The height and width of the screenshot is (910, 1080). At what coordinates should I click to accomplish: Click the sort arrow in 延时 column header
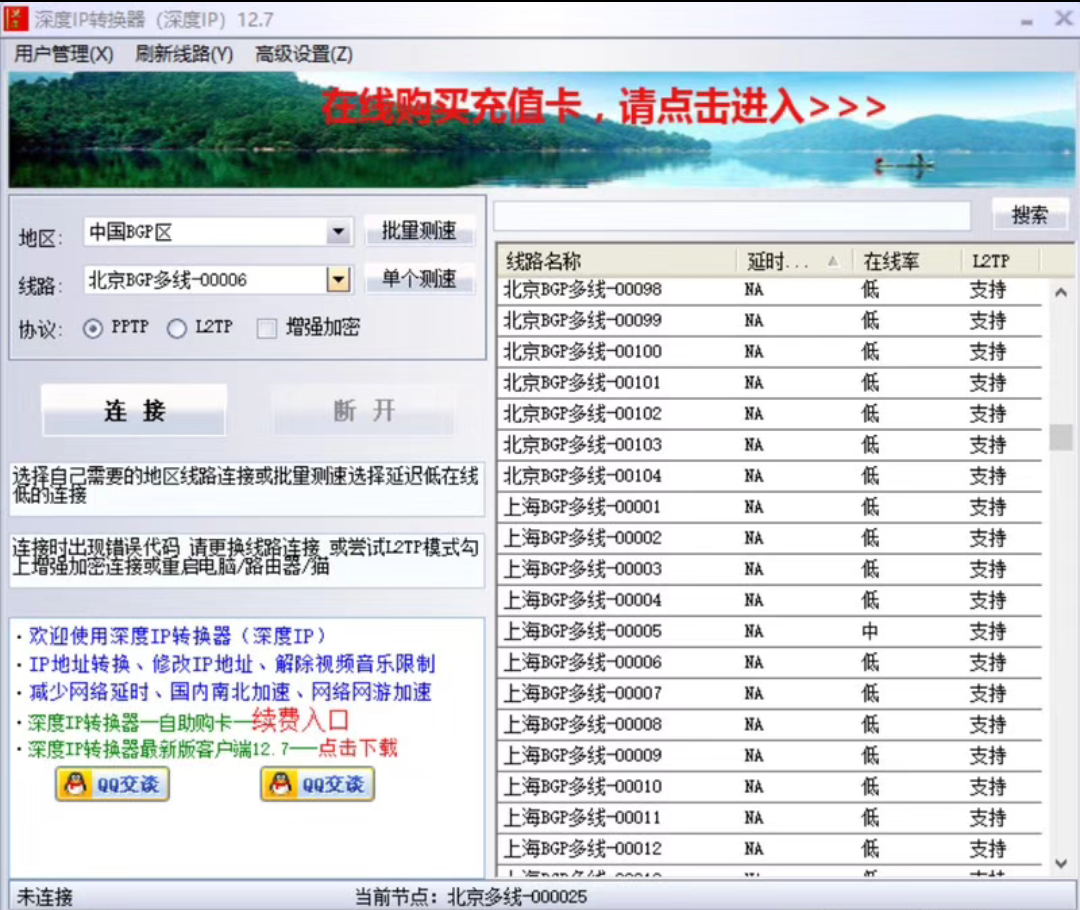833,261
